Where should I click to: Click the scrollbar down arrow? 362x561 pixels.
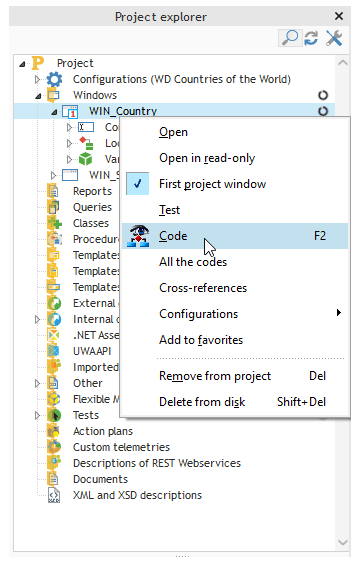point(343,542)
